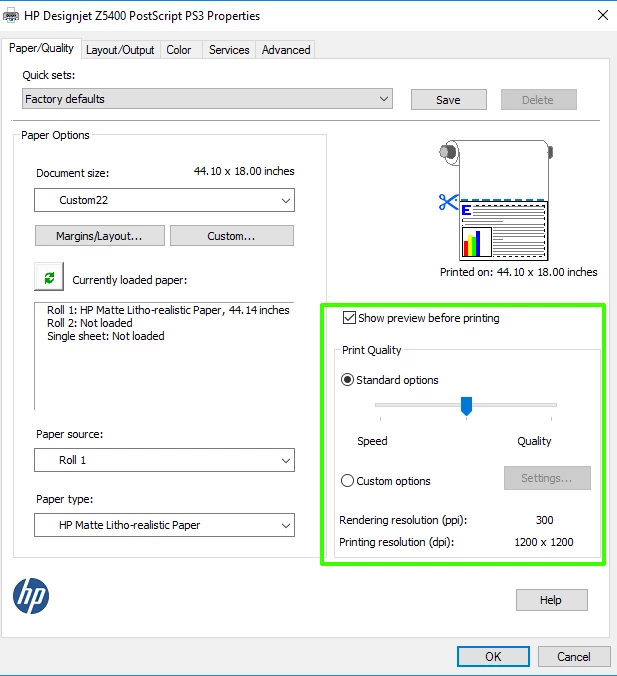Switch to the Paper/Quality tab
Image resolution: width=617 pixels, height=676 pixels.
click(41, 48)
